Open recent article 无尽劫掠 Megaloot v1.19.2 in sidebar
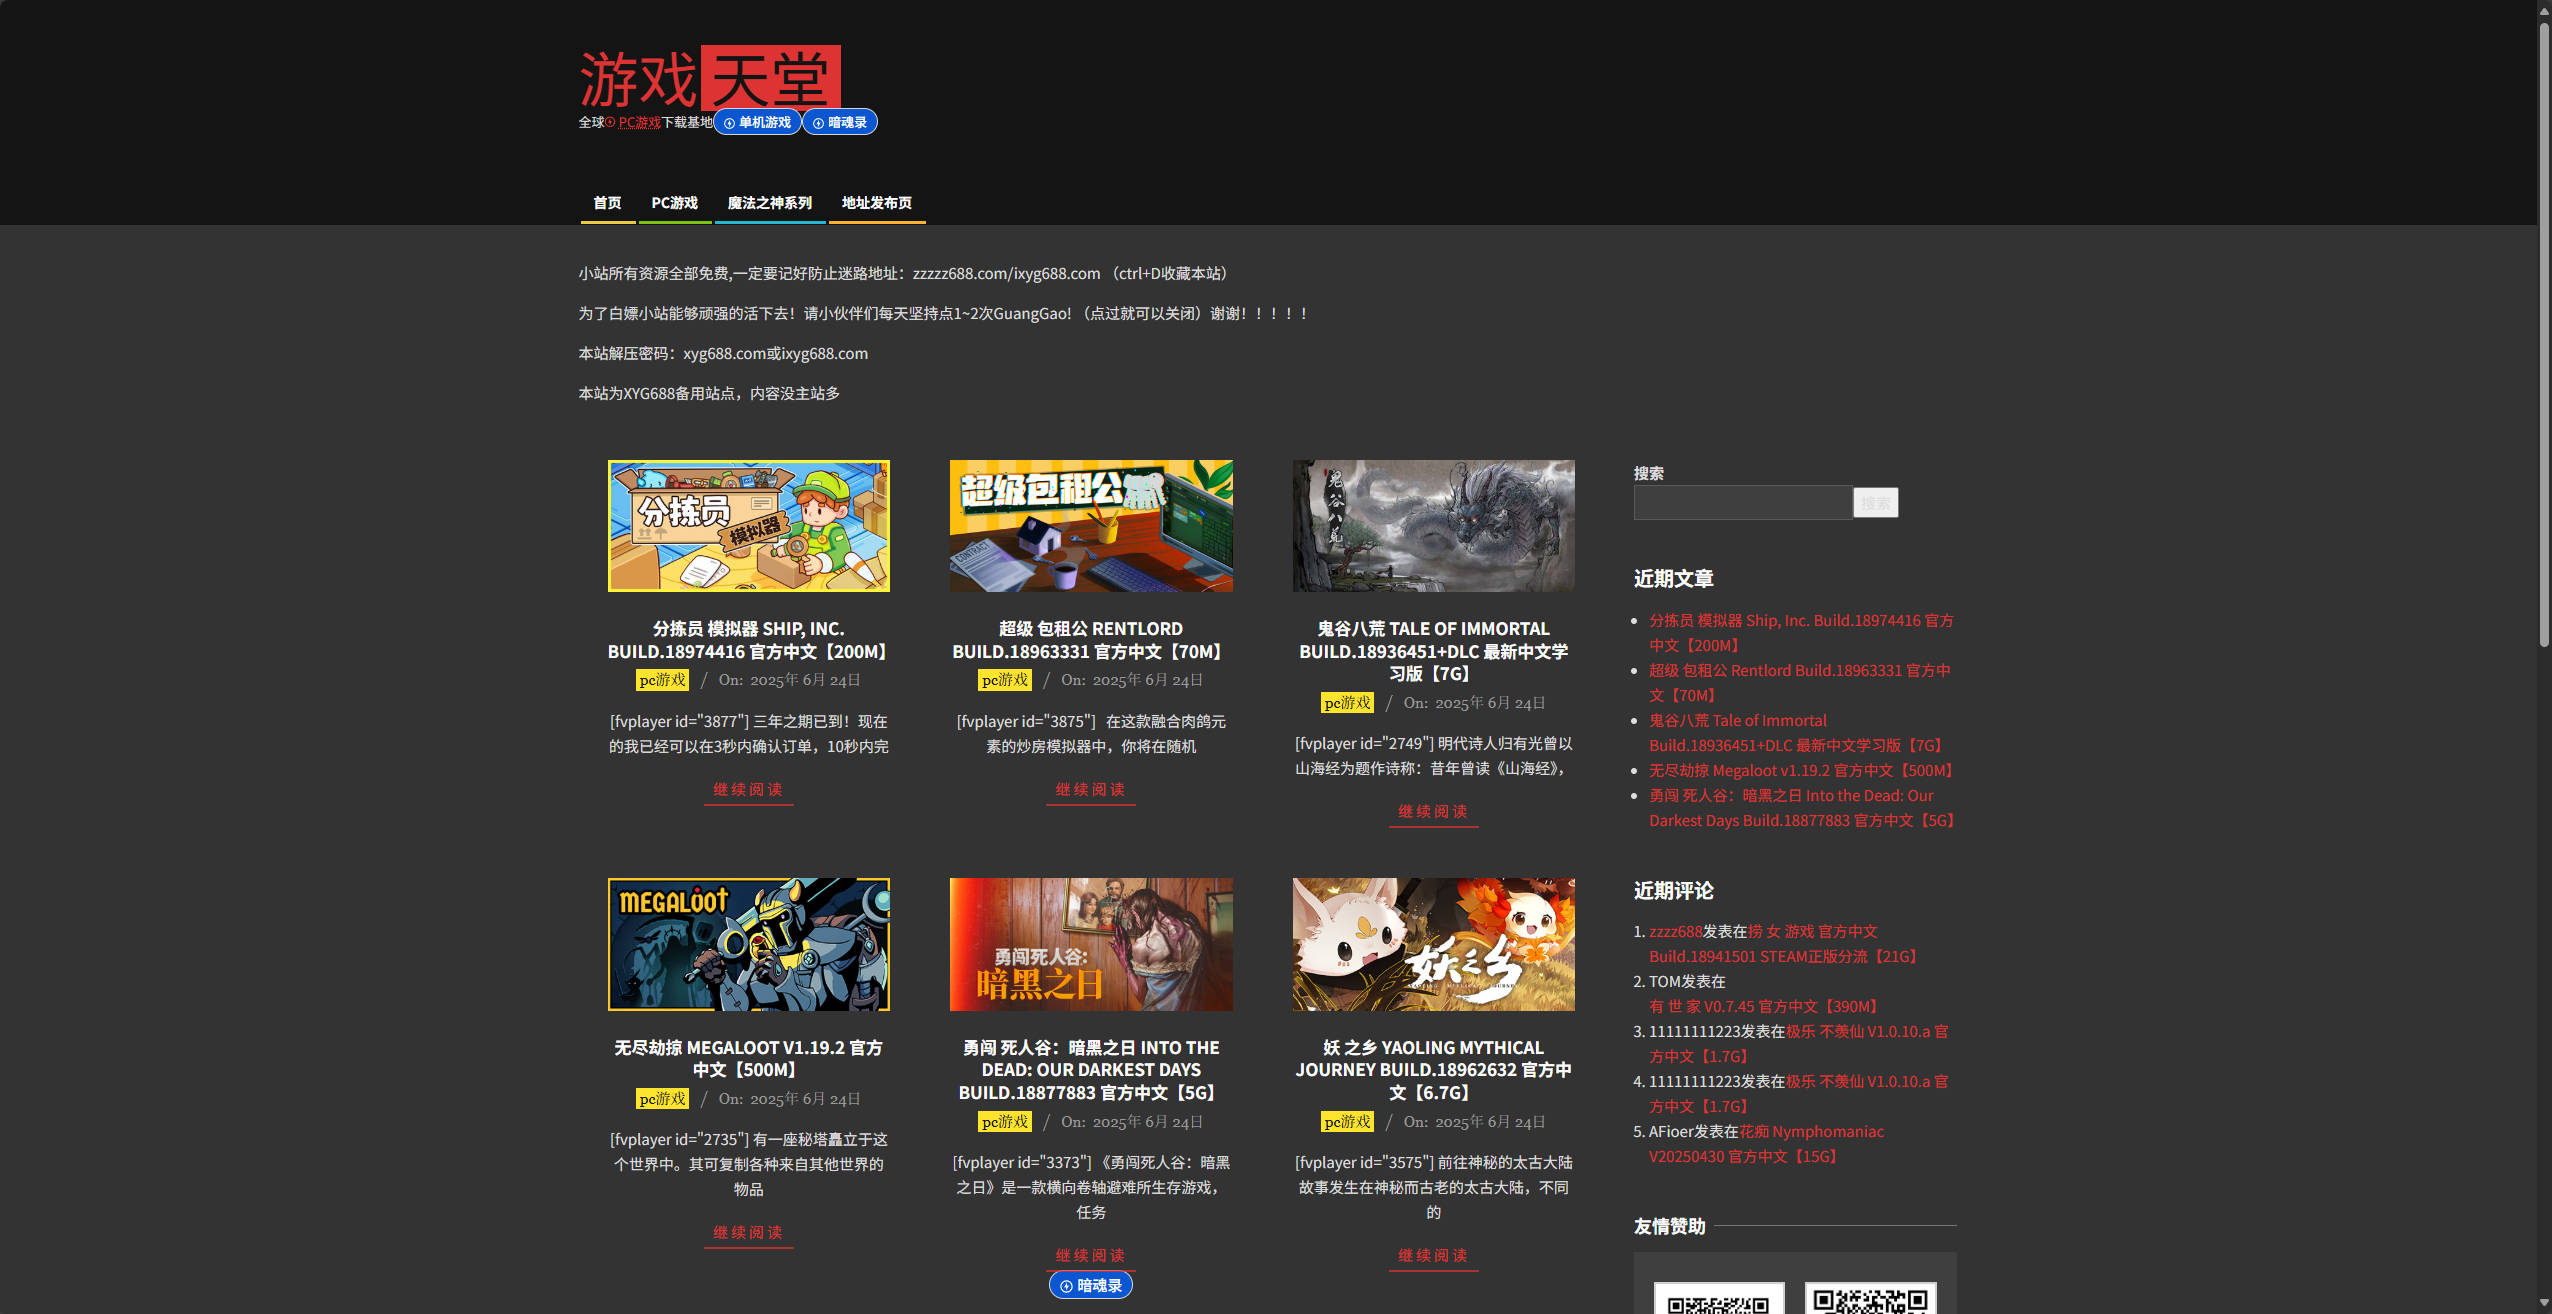 (1804, 771)
